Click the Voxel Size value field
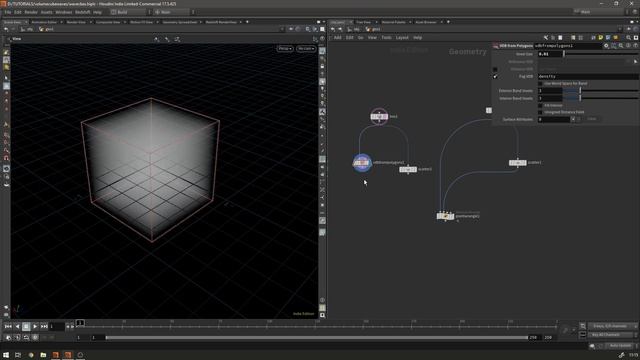The image size is (640, 360). (x=549, y=54)
